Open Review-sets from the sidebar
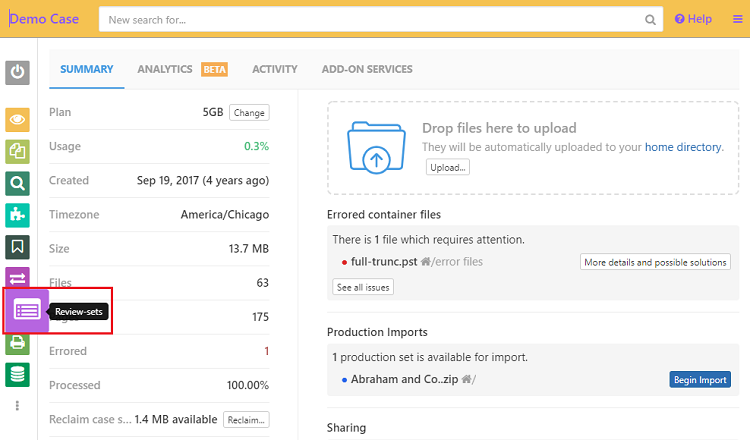Viewport: 750px width, 440px height. [x=27, y=311]
